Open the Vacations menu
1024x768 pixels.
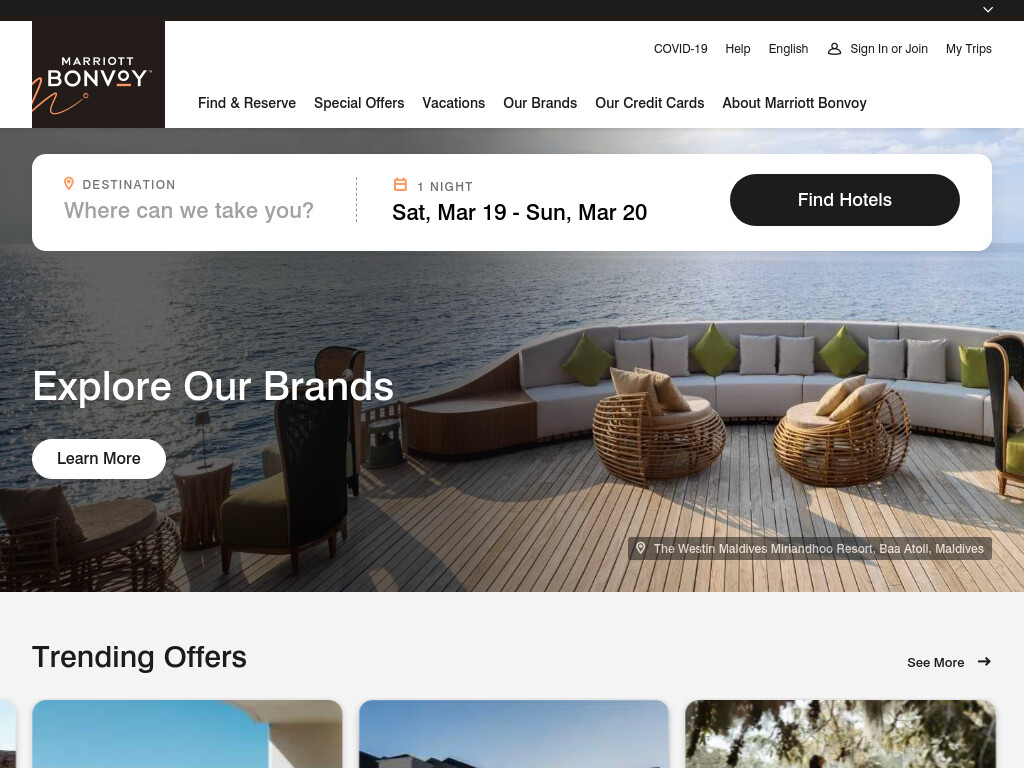click(454, 103)
